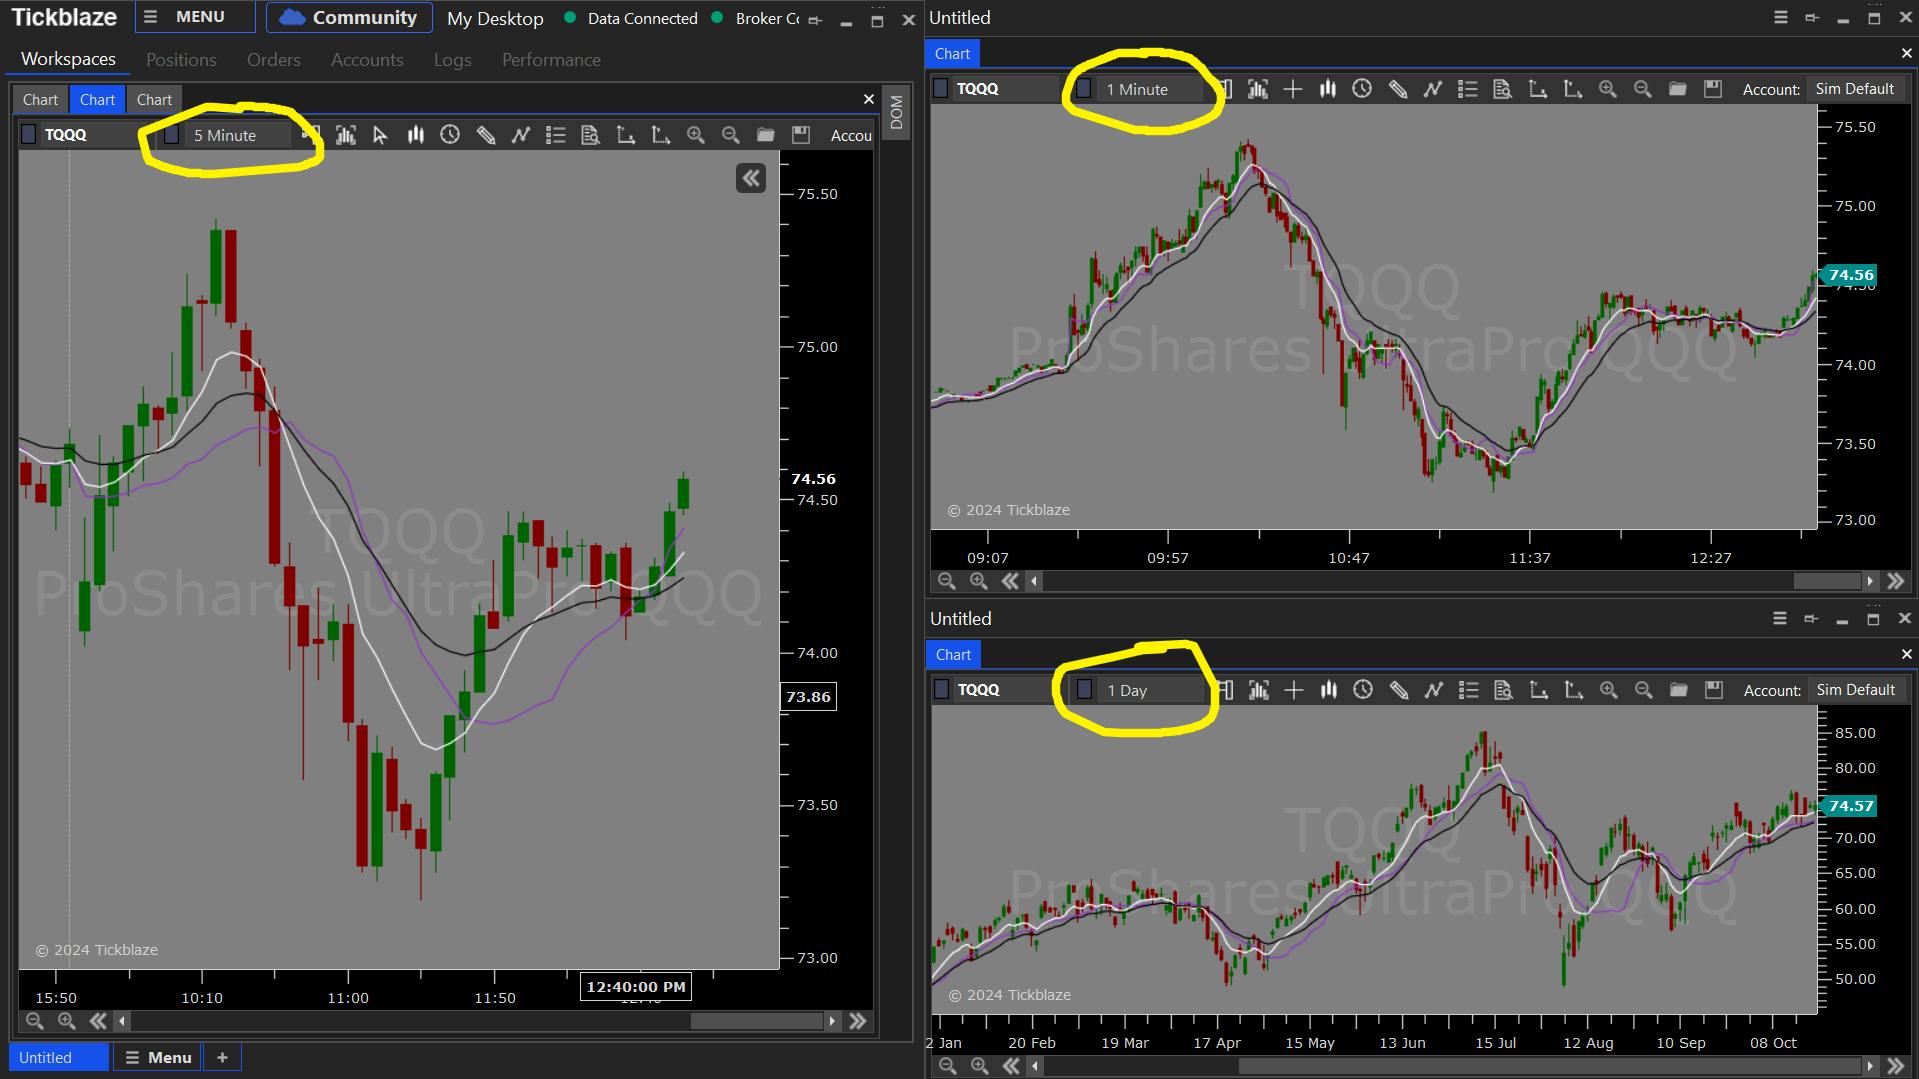Open the data search icon on 5 Minute chart
This screenshot has width=1919, height=1079.
(x=590, y=135)
